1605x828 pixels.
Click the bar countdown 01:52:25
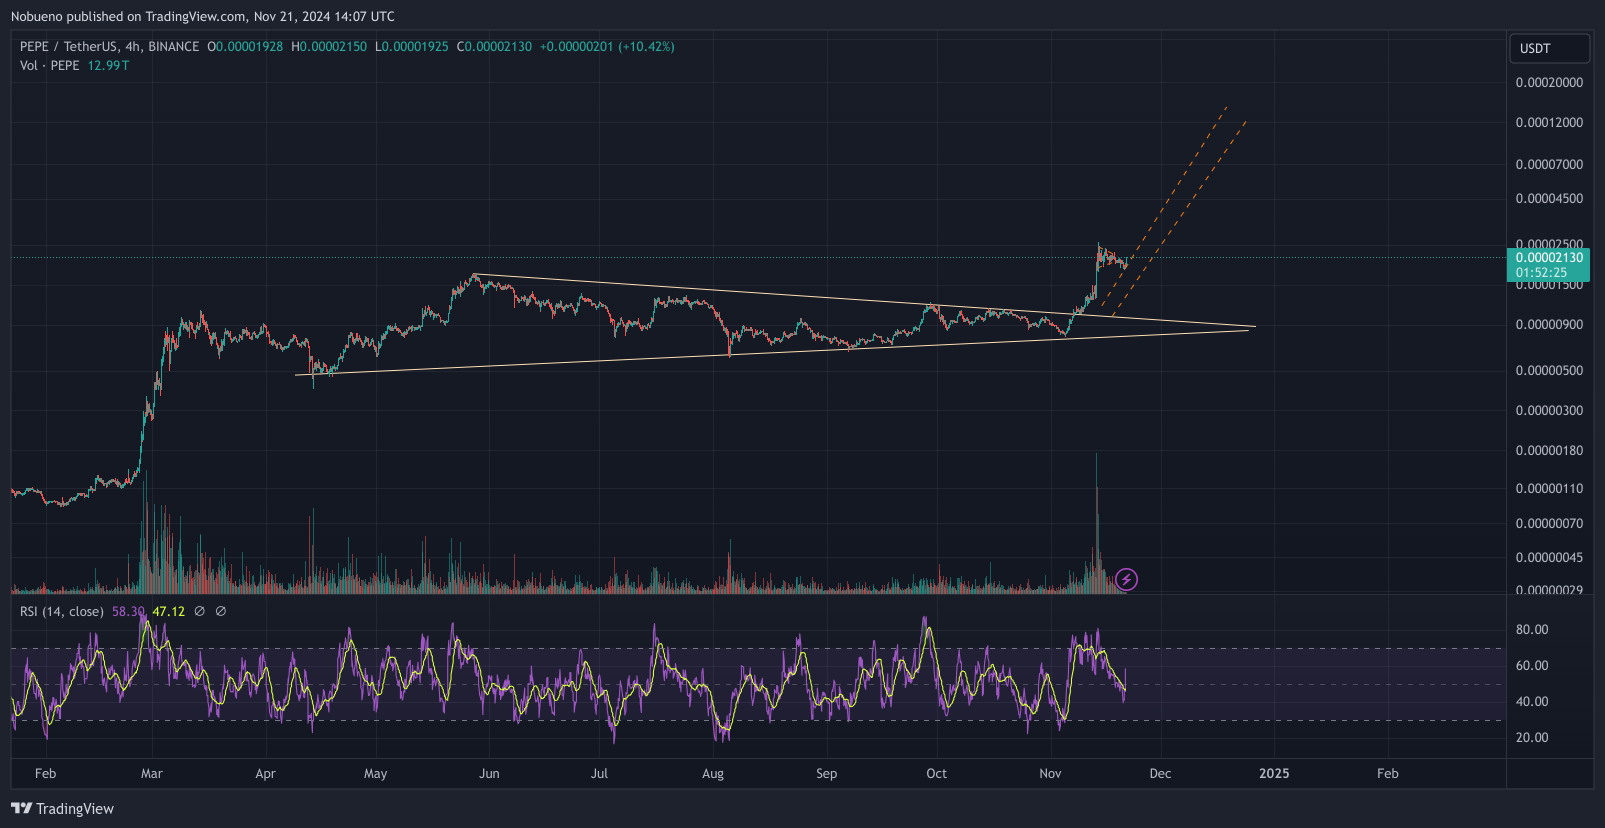[x=1541, y=273]
